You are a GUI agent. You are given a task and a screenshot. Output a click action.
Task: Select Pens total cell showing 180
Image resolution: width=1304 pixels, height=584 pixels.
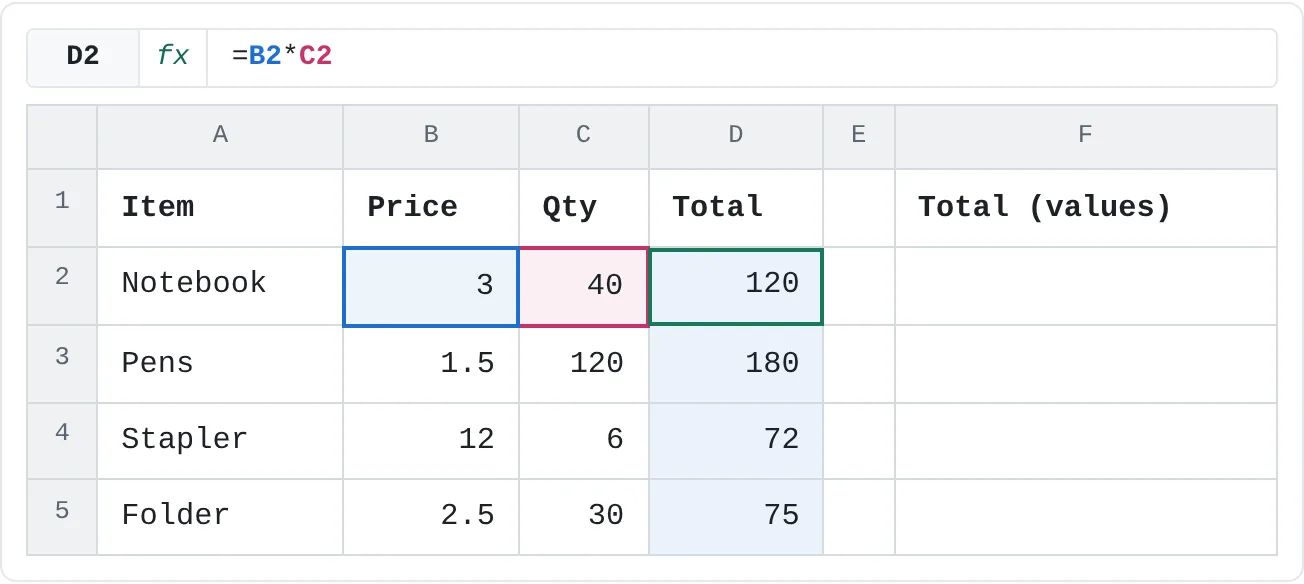pyautogui.click(x=736, y=364)
